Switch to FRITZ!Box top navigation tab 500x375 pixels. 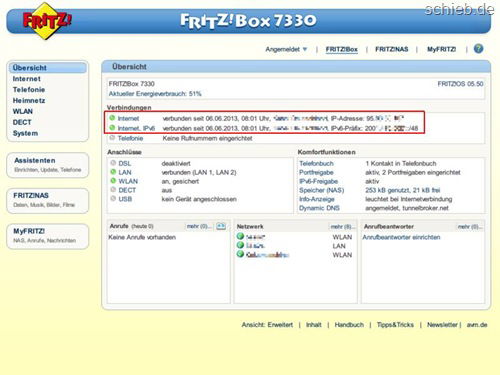point(342,49)
